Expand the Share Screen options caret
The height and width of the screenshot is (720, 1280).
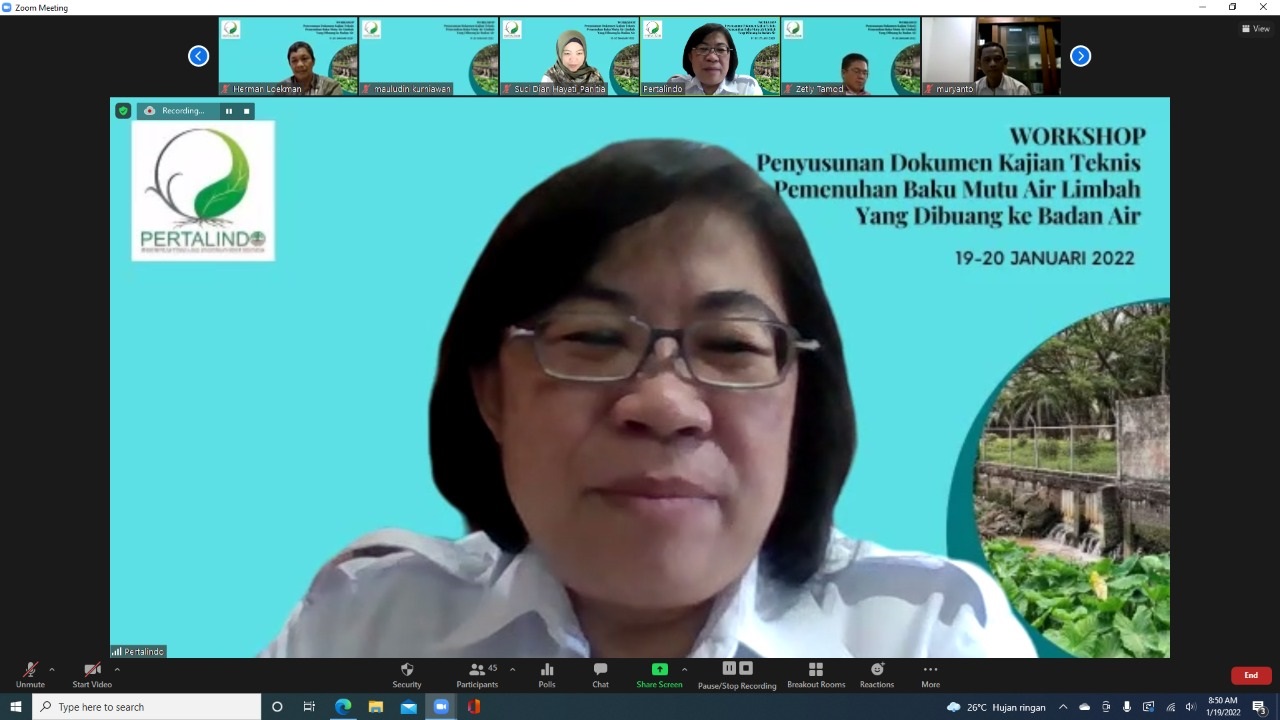684,670
